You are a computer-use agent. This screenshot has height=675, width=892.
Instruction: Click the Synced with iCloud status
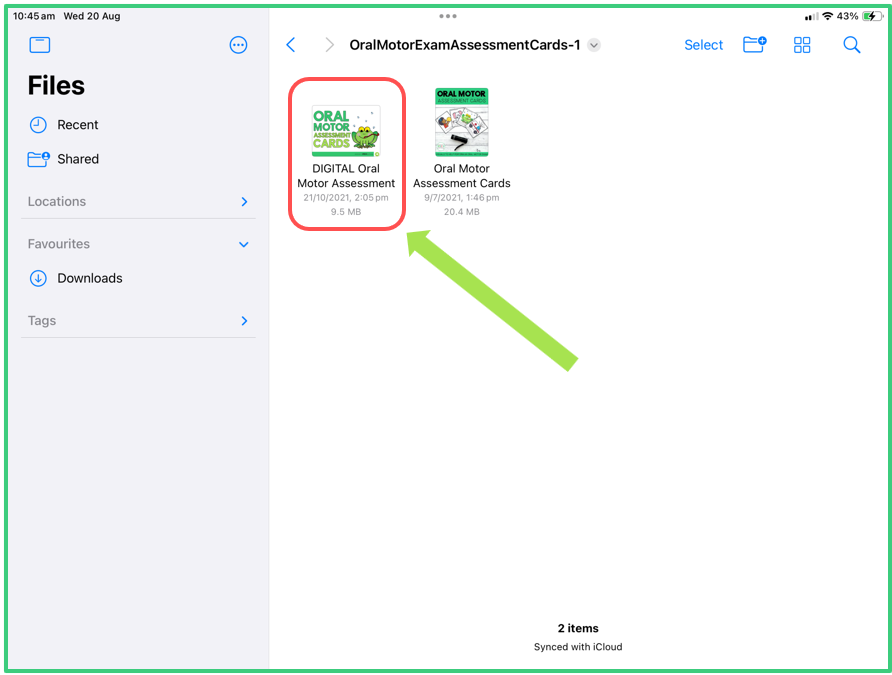pyautogui.click(x=578, y=647)
